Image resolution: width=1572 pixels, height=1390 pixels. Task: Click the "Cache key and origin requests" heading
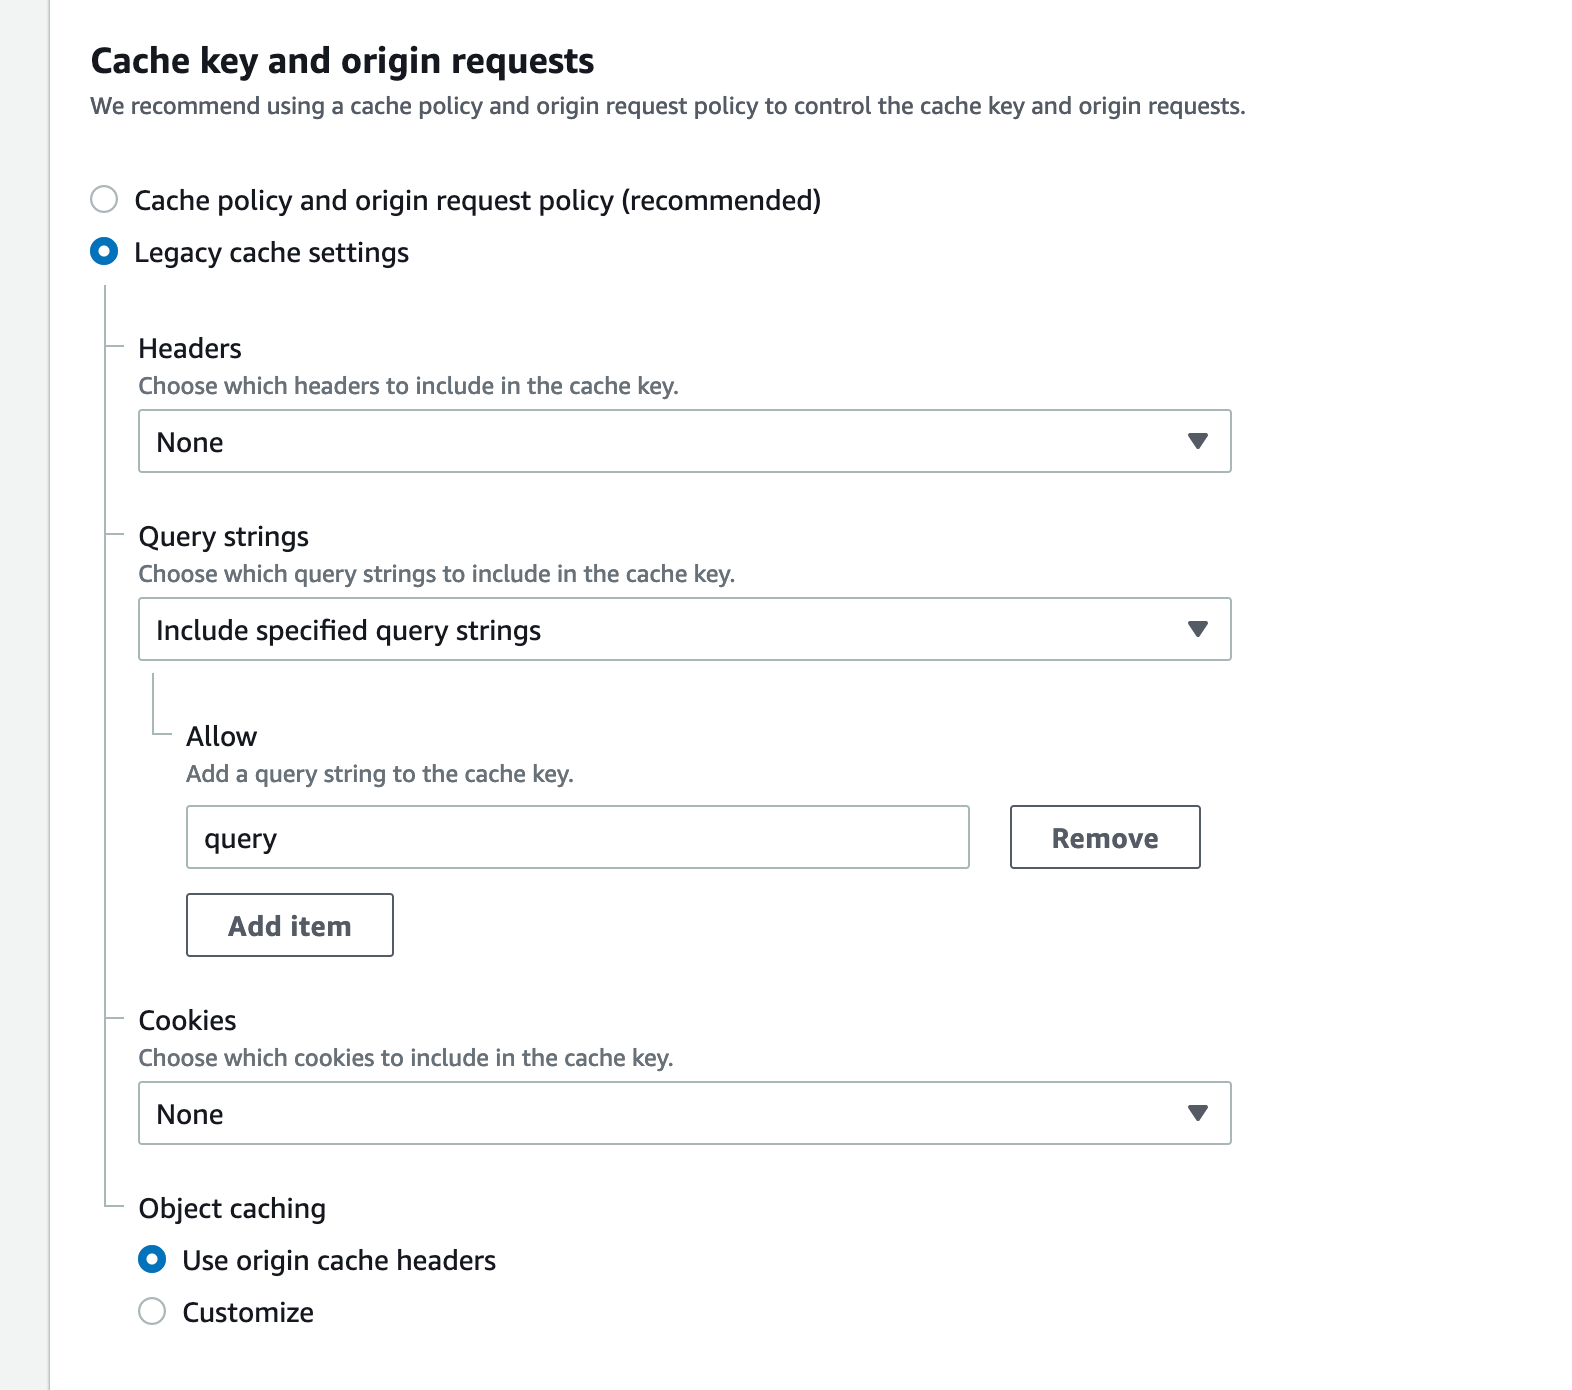[342, 61]
